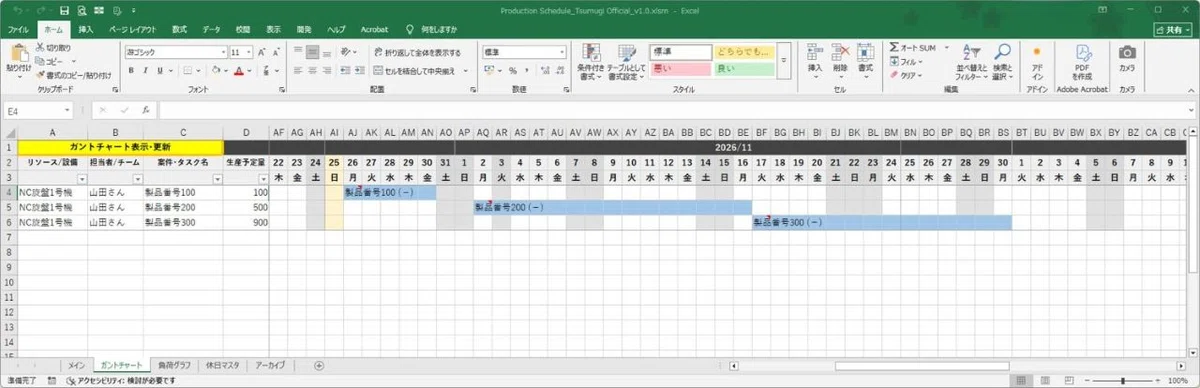Align text to the left

pyautogui.click(x=298, y=70)
